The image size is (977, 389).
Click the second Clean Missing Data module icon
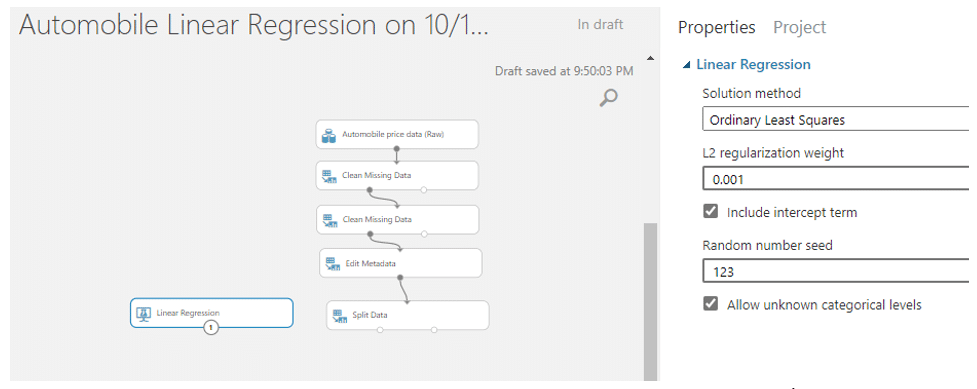(329, 220)
